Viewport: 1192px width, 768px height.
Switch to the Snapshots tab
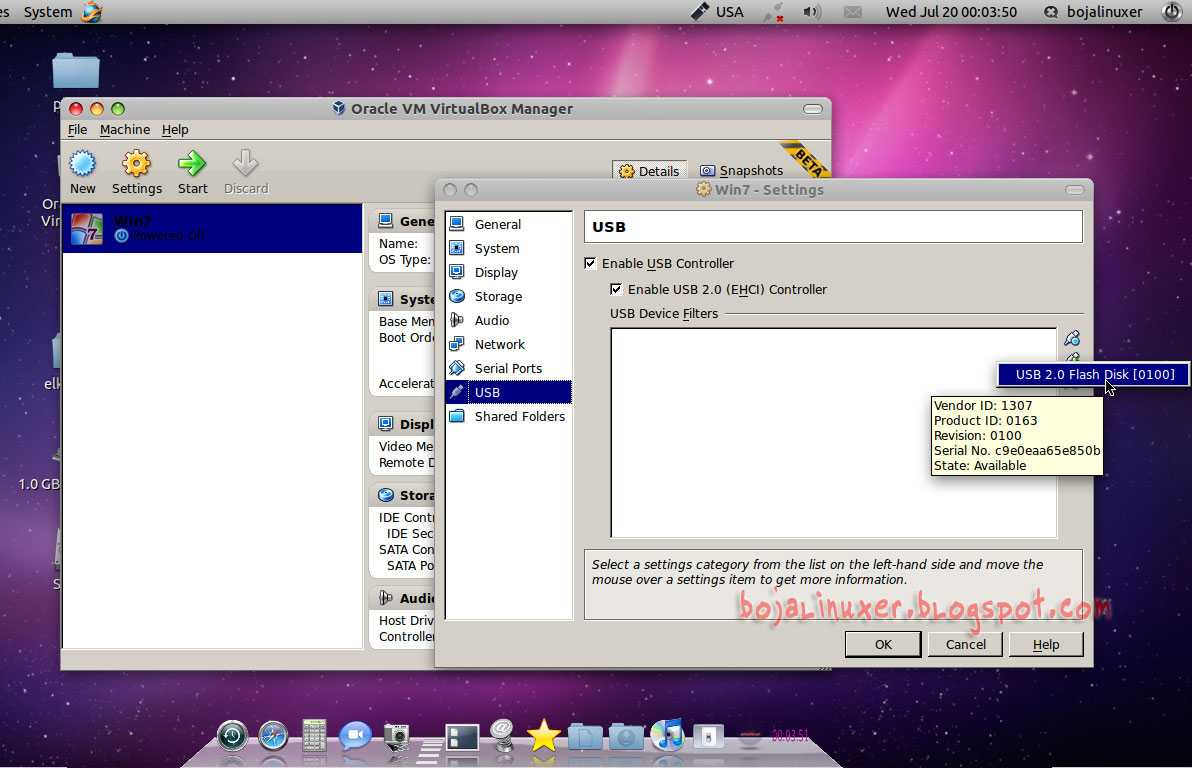pos(741,171)
